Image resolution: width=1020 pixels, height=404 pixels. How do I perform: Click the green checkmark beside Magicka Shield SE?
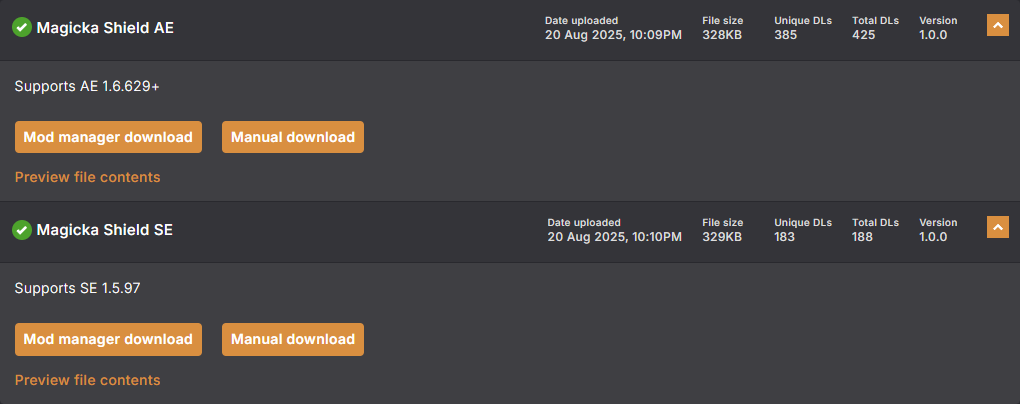tap(22, 230)
